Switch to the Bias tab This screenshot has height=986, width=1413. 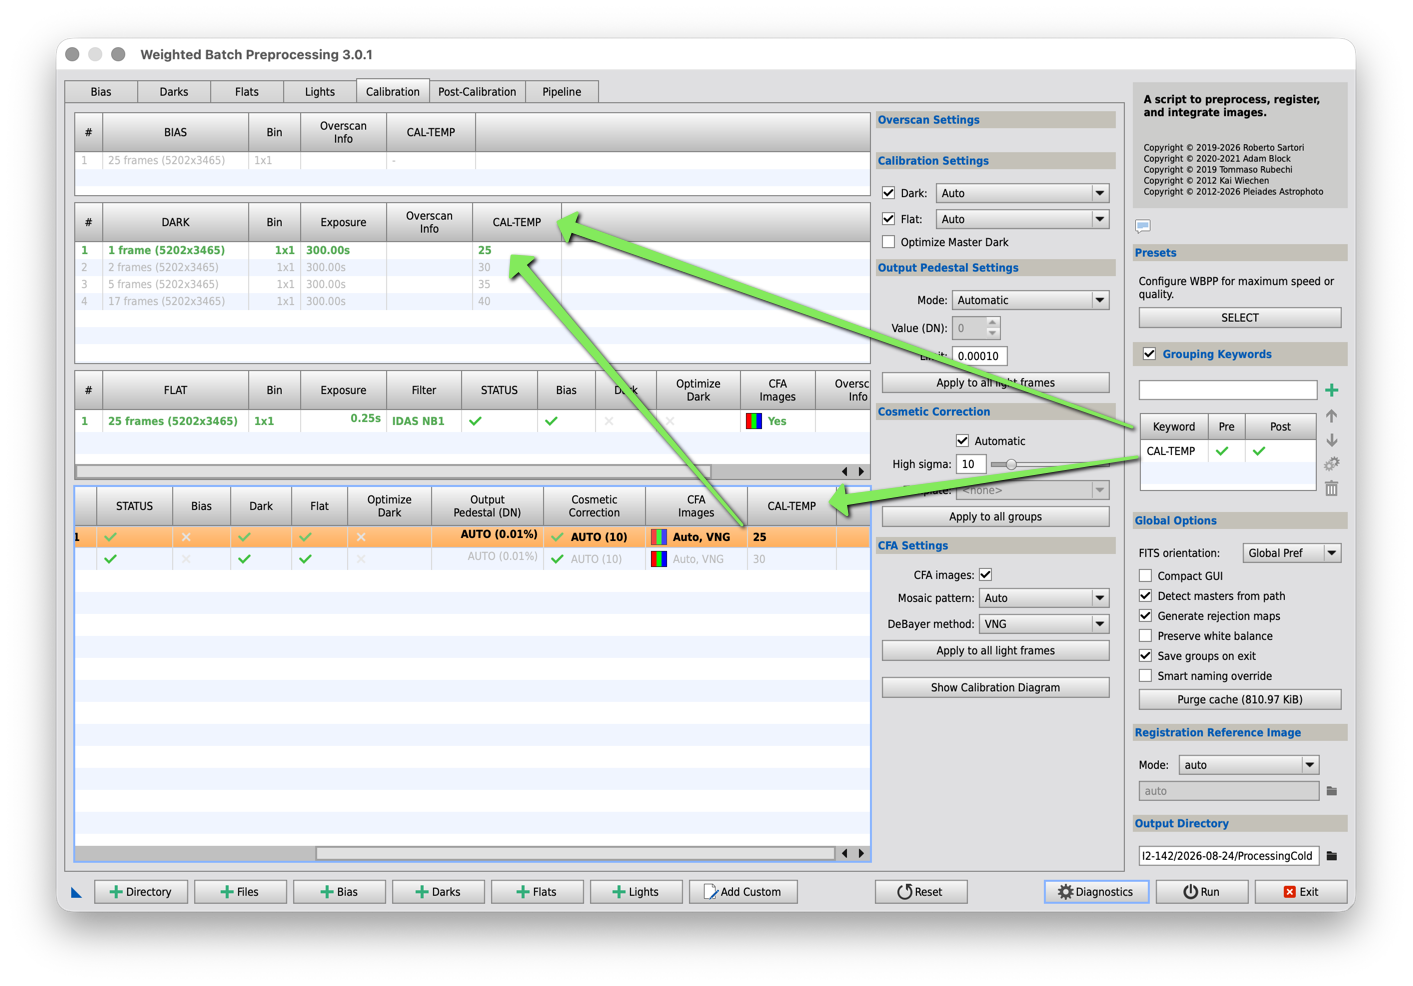101,92
